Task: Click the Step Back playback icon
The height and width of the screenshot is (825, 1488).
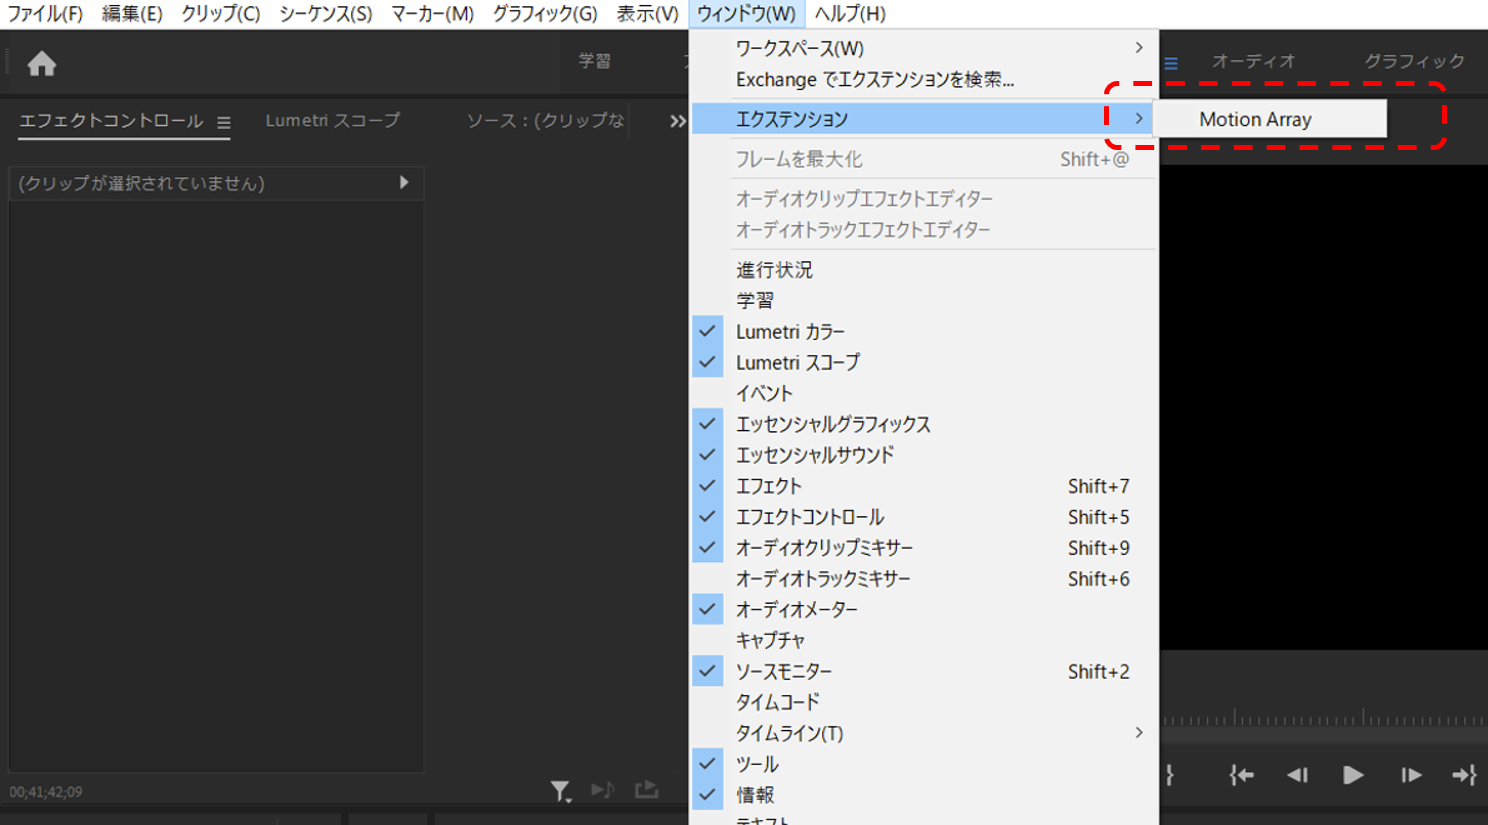Action: pos(1298,775)
